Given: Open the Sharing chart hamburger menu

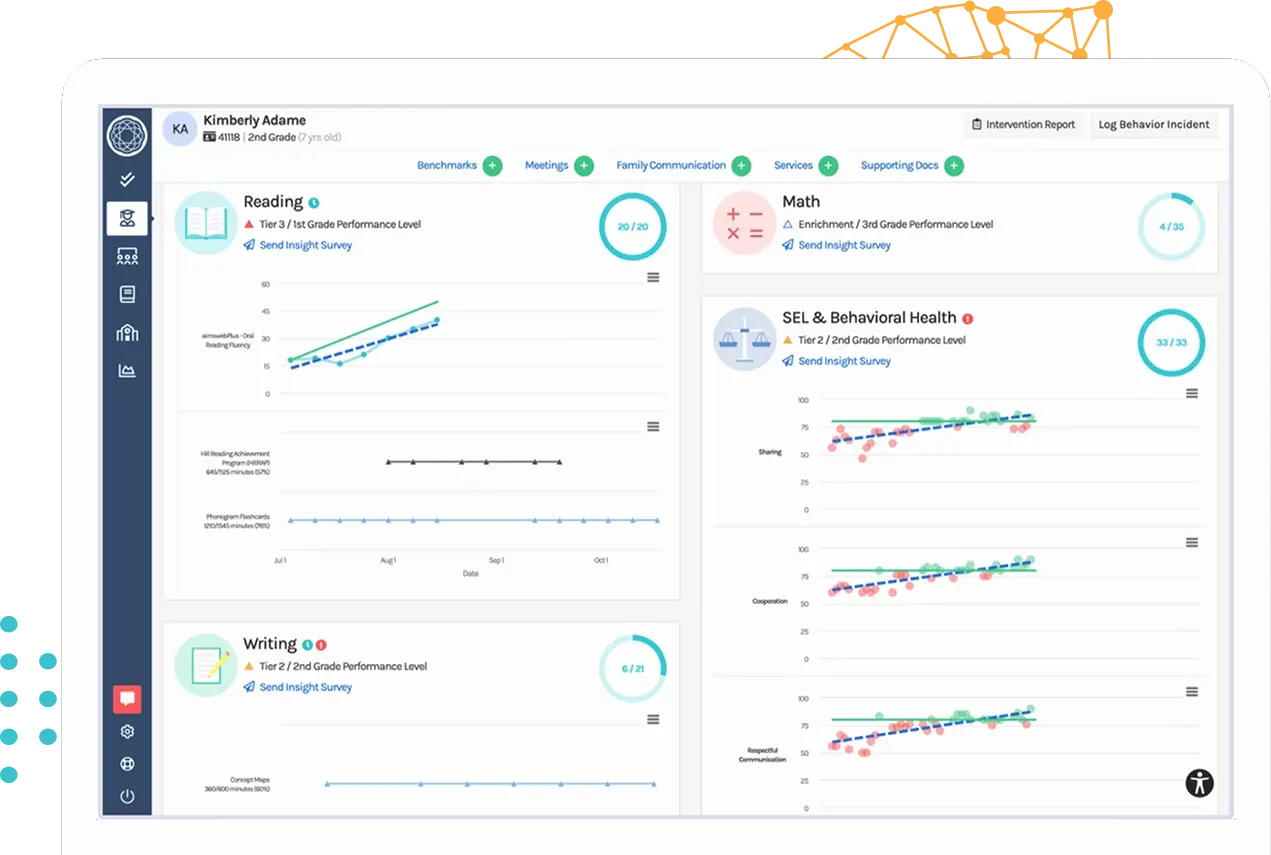Looking at the screenshot, I should (x=1191, y=394).
